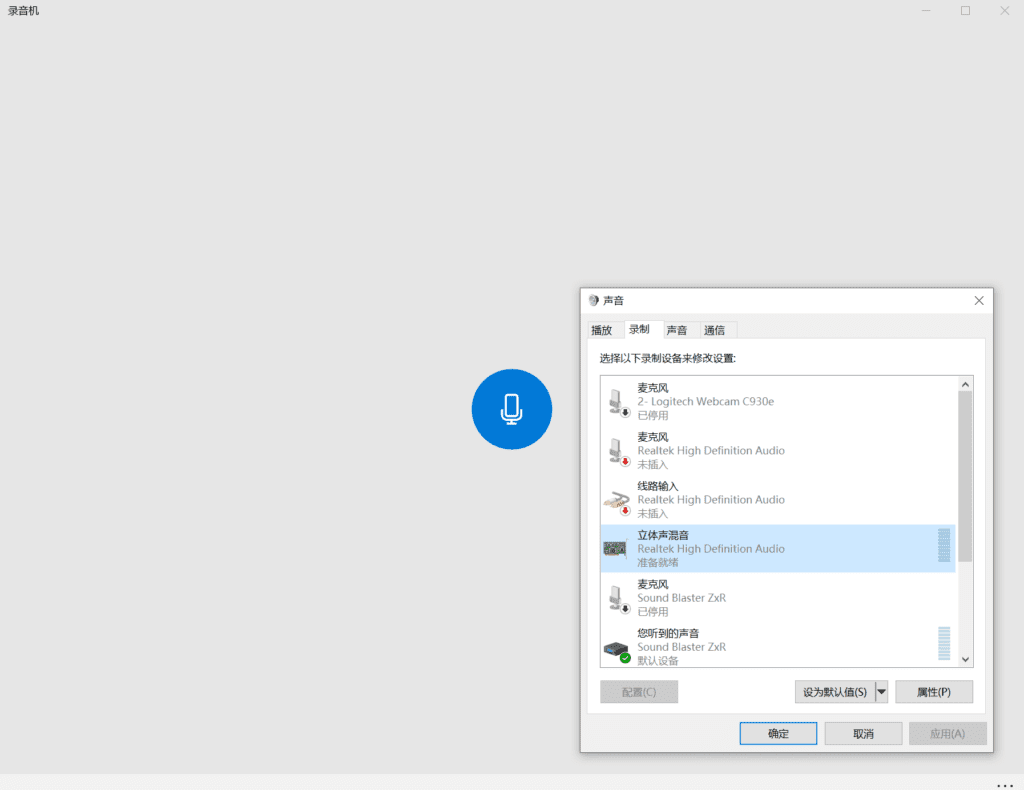Screen dimensions: 1024x790
Task: Click the stereo mix sound card icon
Action: tap(615, 549)
